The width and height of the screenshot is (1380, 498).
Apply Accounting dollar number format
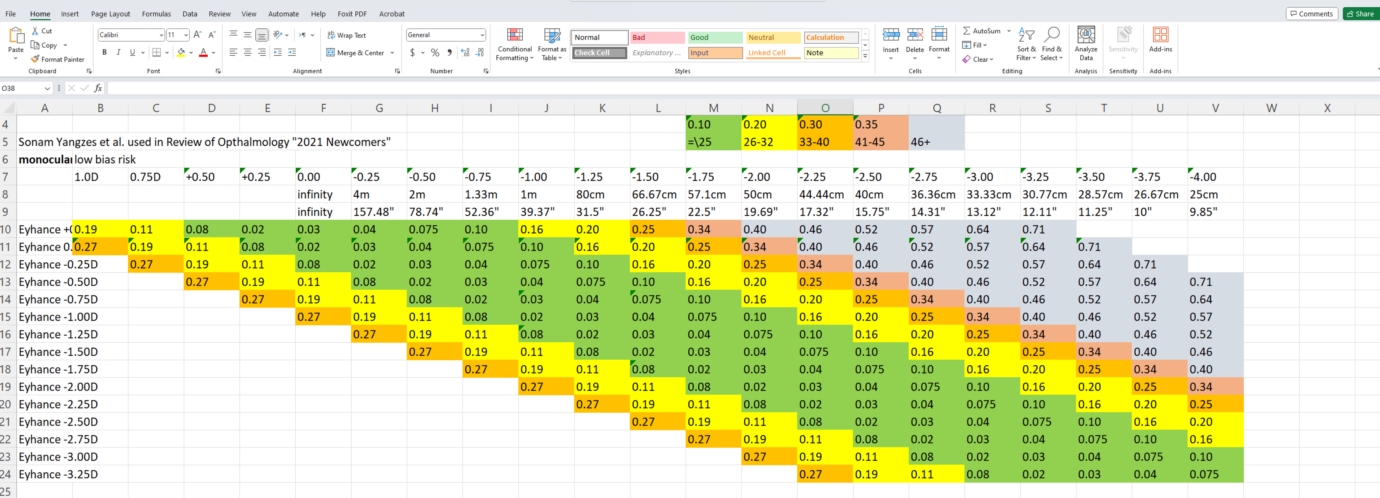(412, 52)
